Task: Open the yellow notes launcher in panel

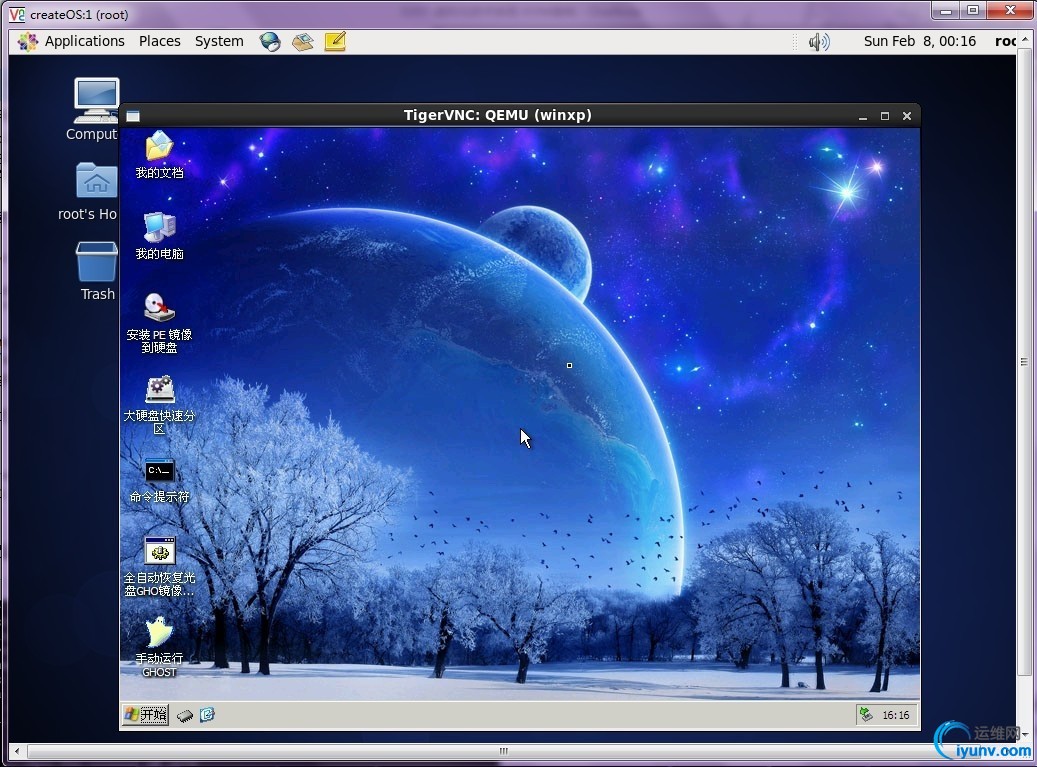Action: 335,41
